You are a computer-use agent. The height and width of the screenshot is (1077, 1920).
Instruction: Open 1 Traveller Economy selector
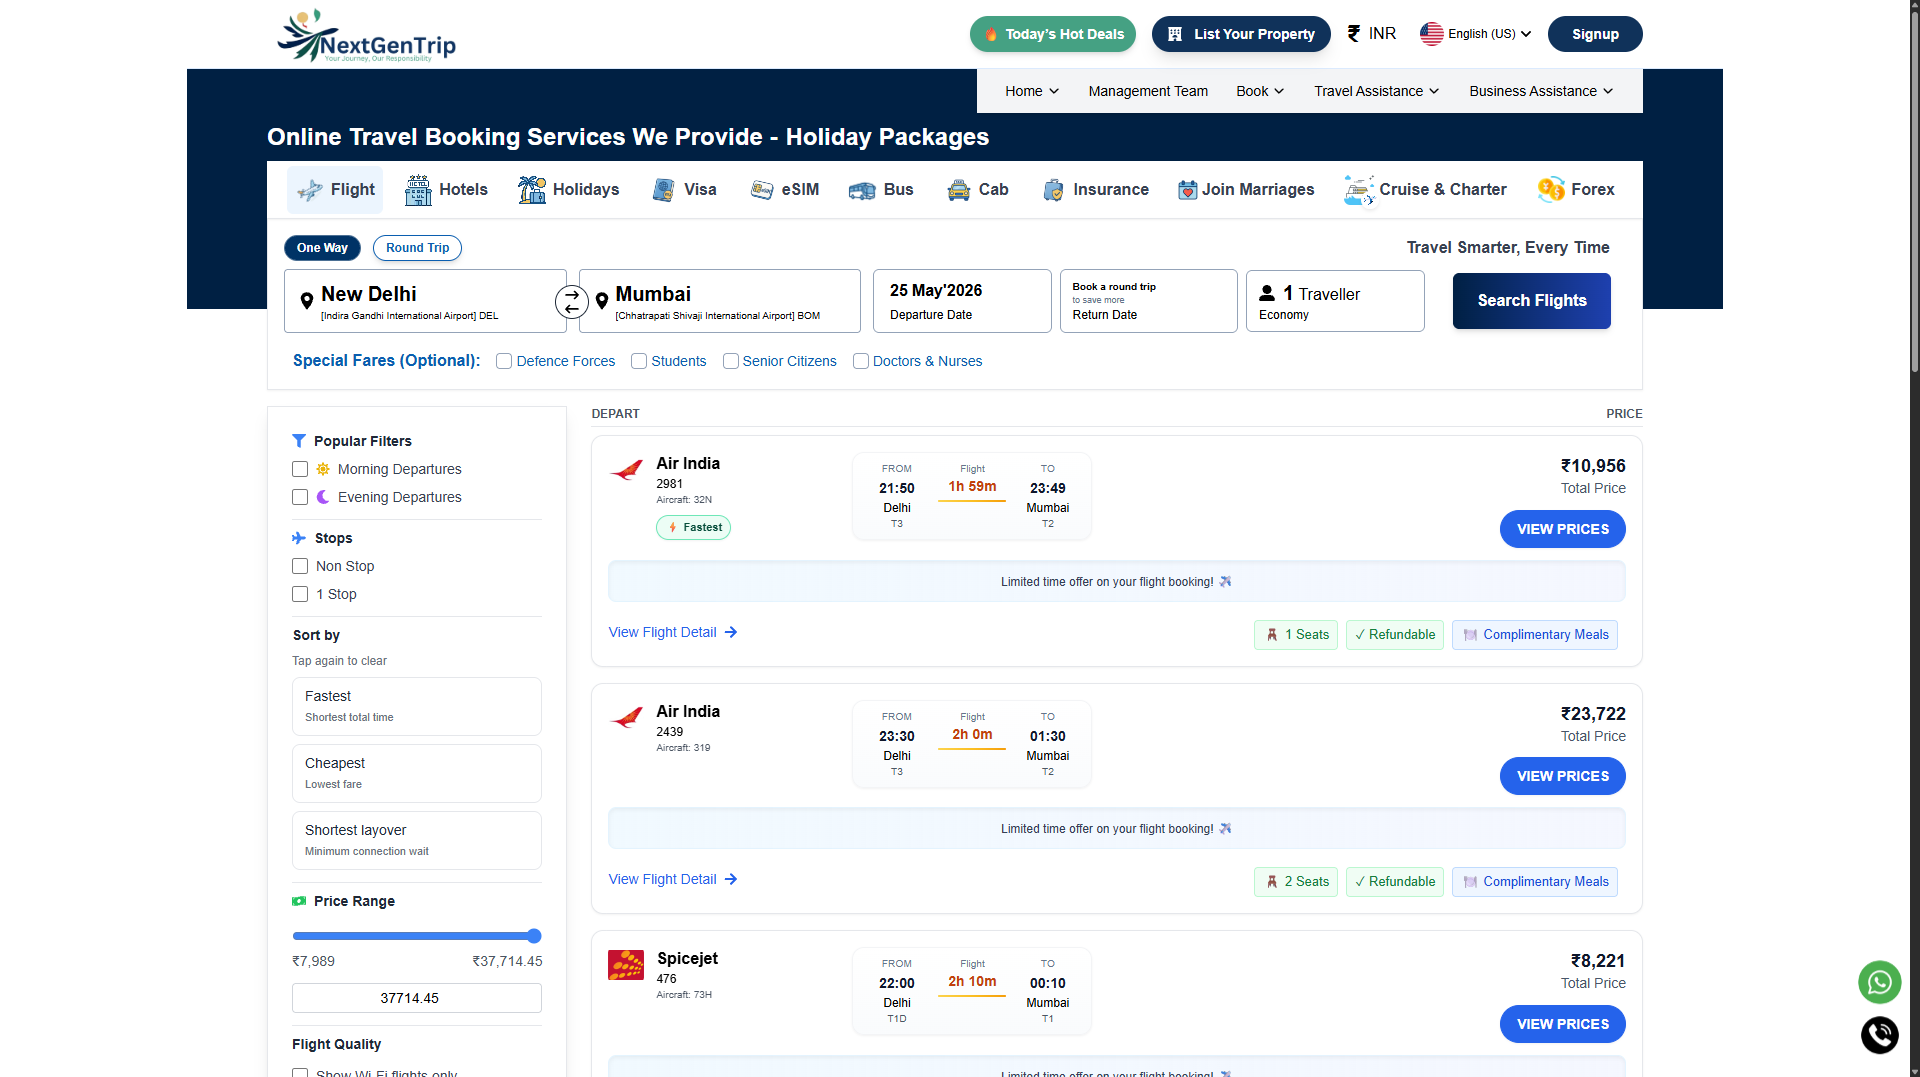tap(1335, 301)
